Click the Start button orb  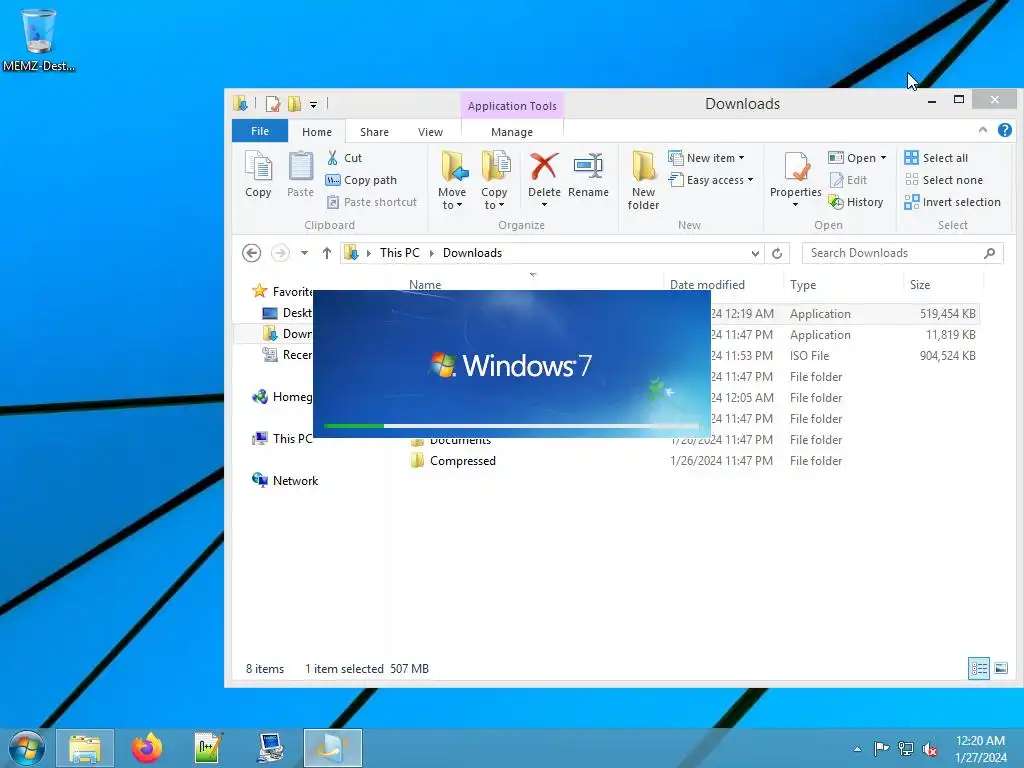[x=27, y=748]
